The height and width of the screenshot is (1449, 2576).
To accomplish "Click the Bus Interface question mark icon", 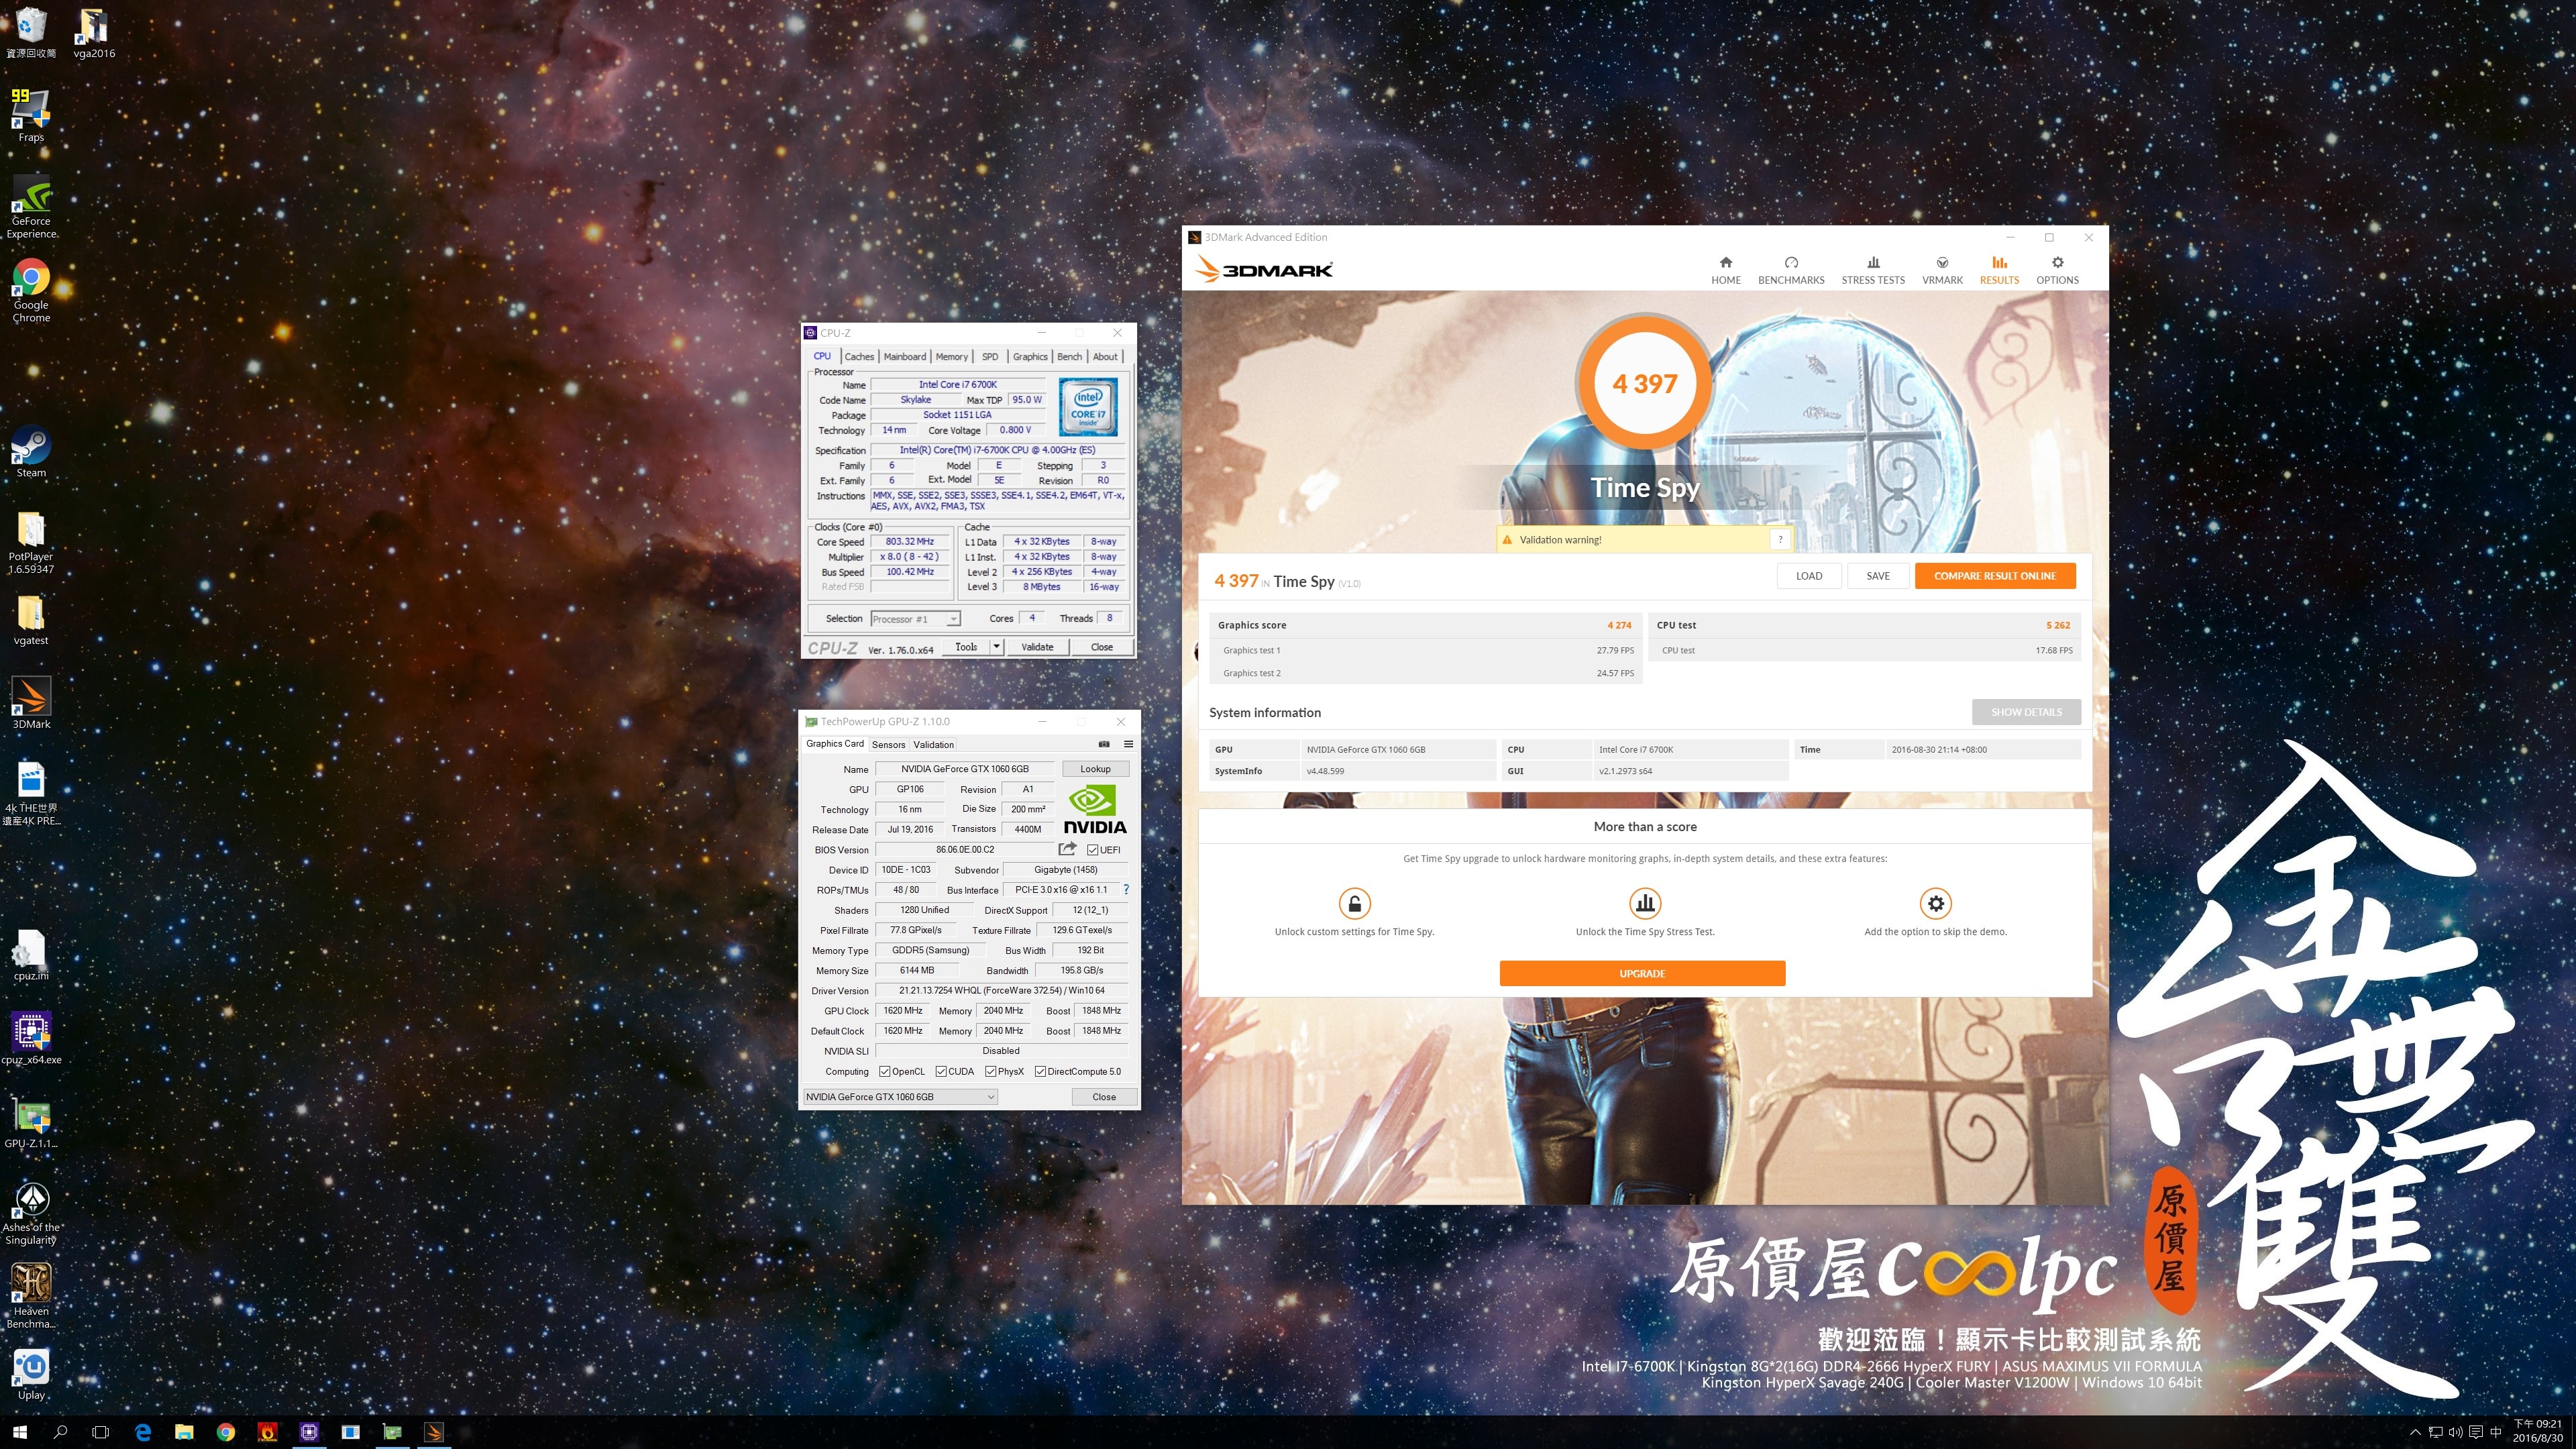I will coord(1126,889).
